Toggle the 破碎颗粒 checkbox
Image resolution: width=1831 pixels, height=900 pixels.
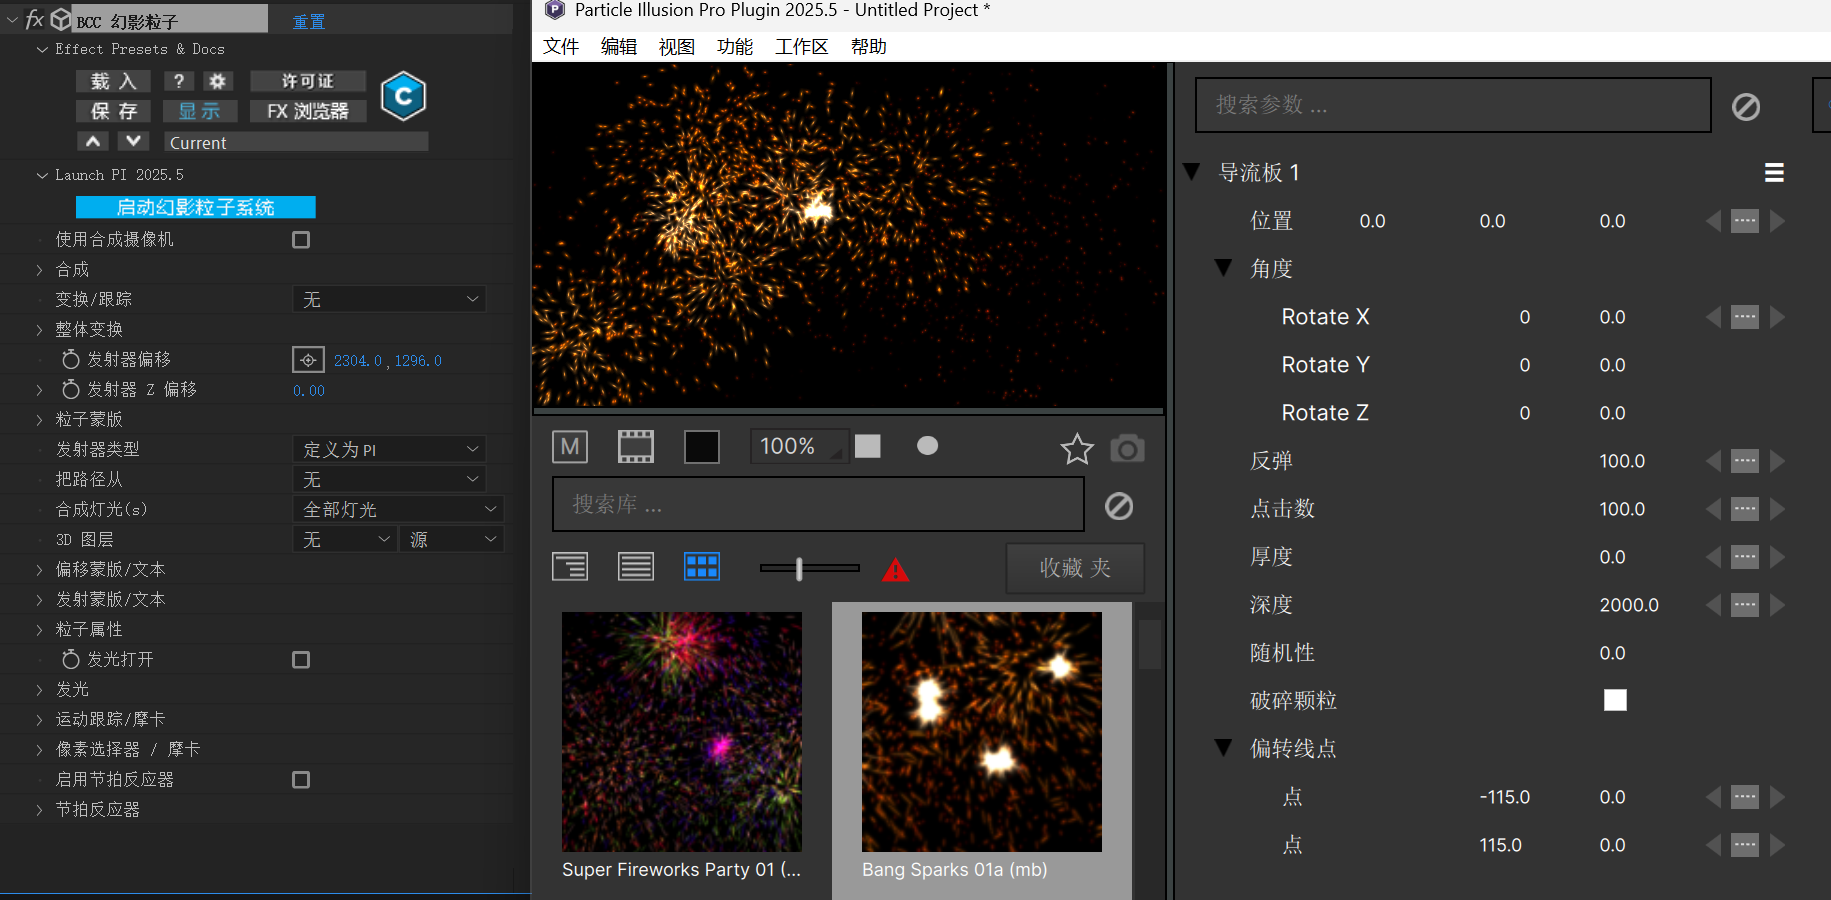1615,700
